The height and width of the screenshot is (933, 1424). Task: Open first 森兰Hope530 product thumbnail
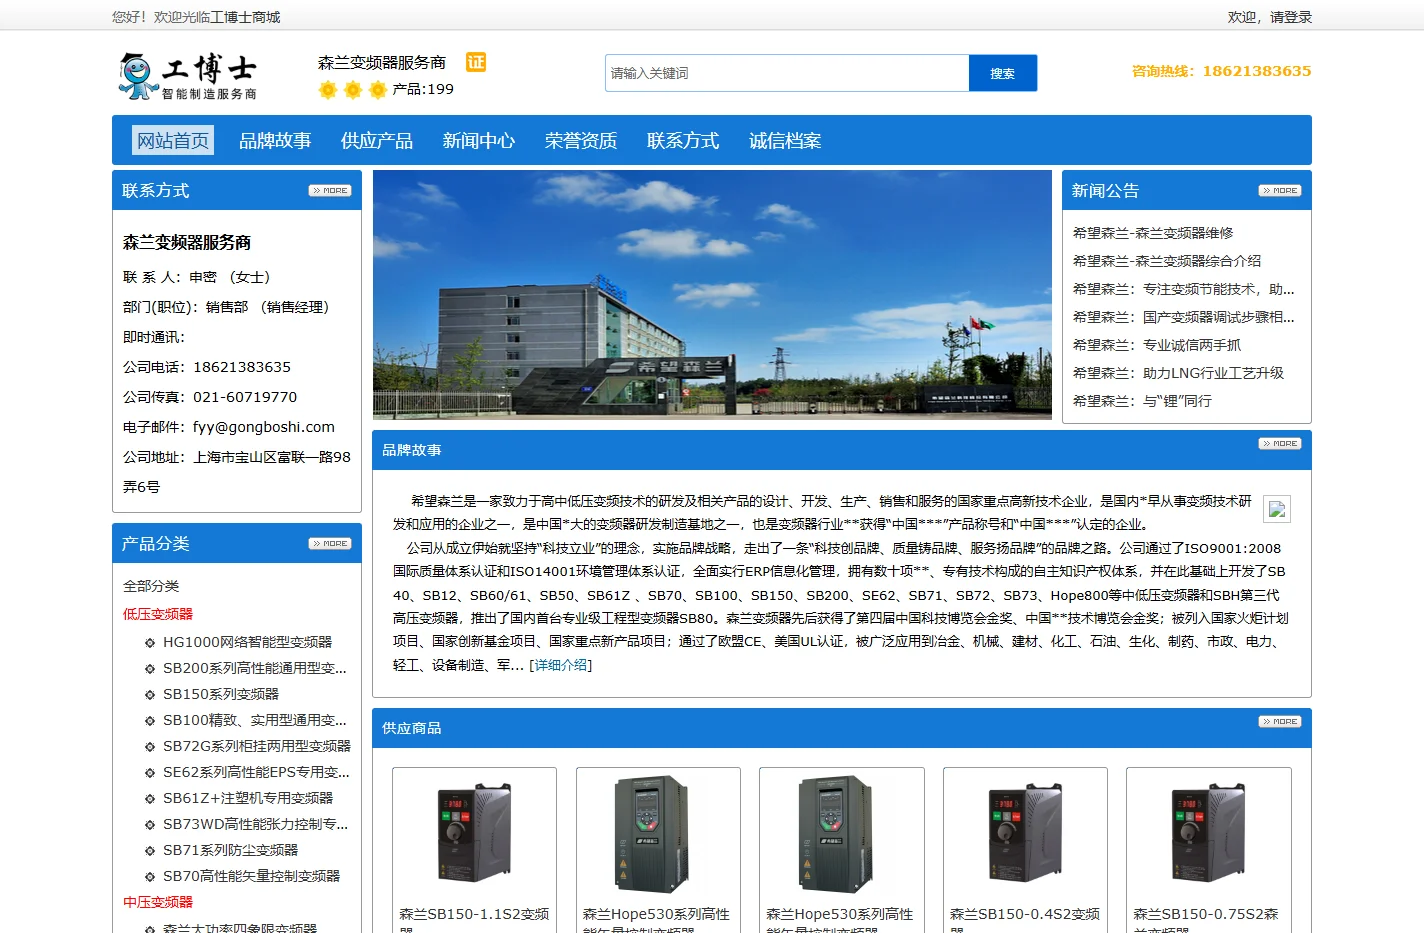(x=652, y=834)
